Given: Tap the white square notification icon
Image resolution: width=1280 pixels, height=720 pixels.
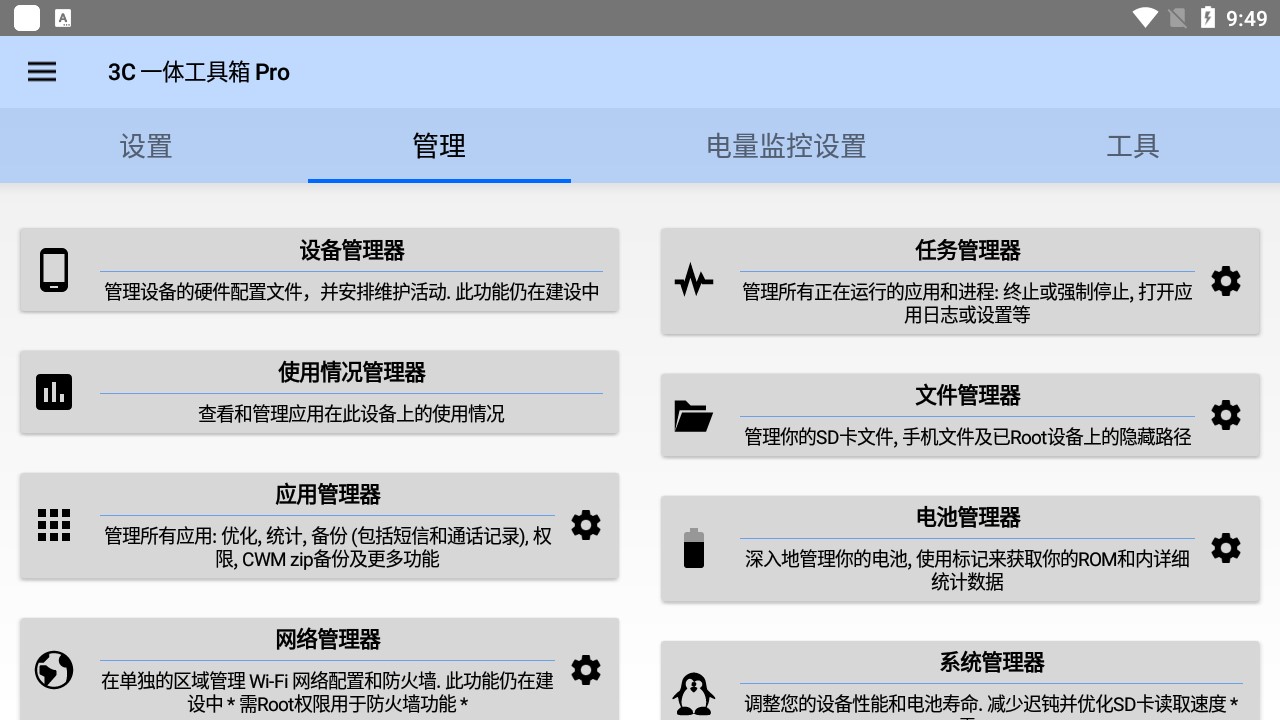Looking at the screenshot, I should (28, 18).
